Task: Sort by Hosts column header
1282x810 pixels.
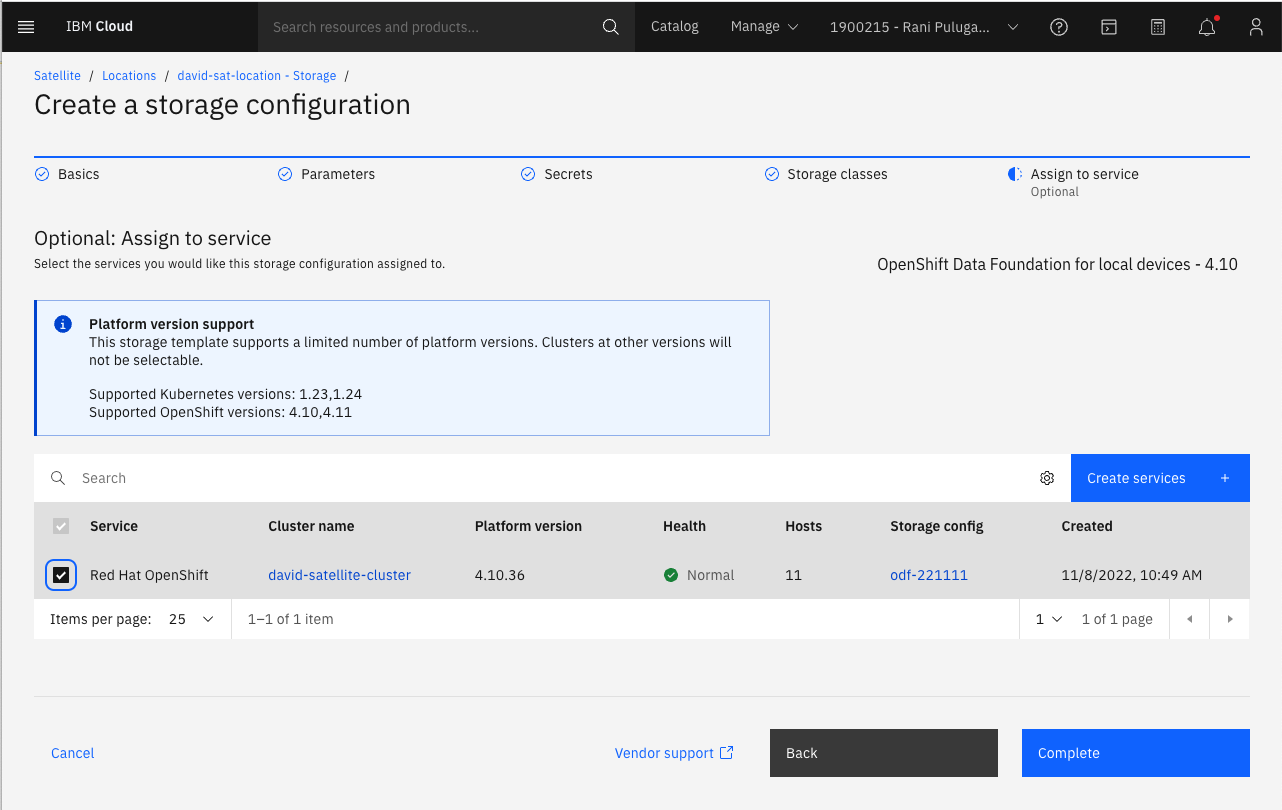Action: [x=804, y=526]
